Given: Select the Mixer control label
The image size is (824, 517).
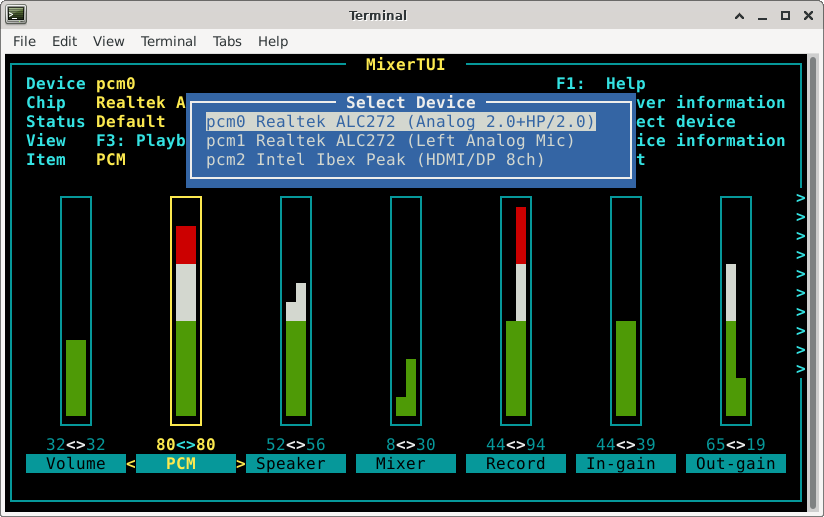Looking at the screenshot, I should (406, 464).
